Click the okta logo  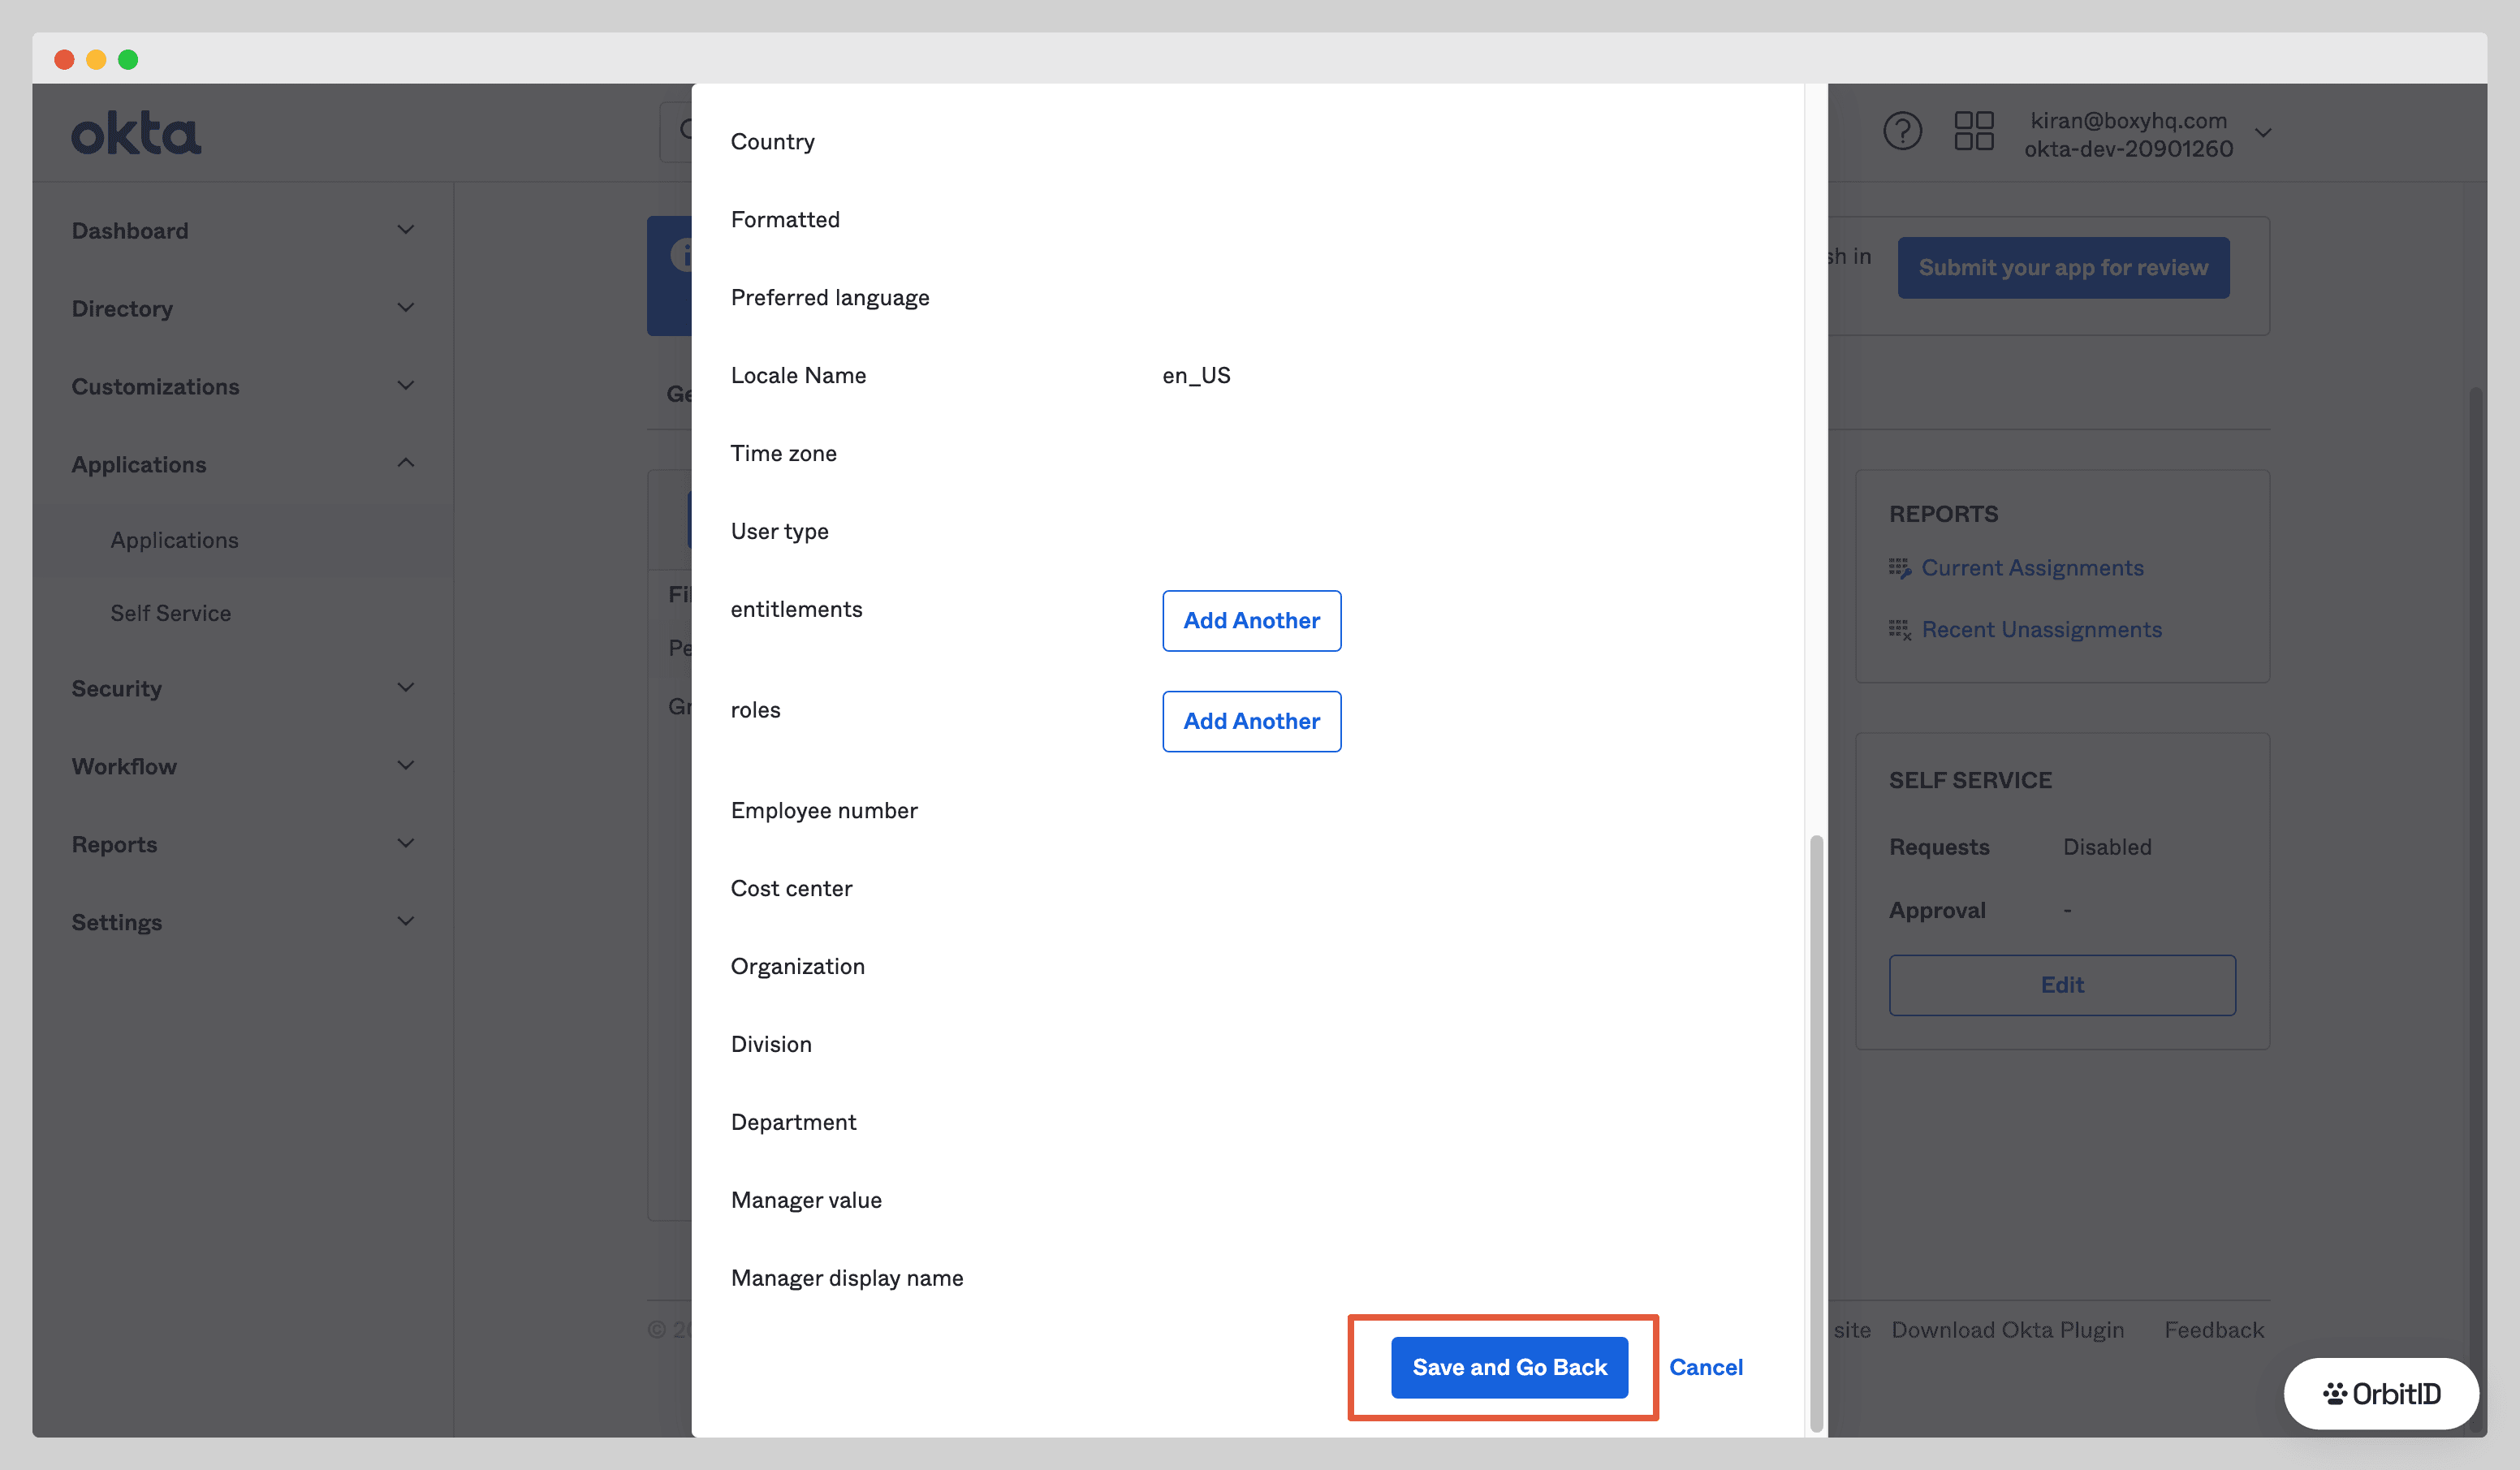tap(136, 133)
